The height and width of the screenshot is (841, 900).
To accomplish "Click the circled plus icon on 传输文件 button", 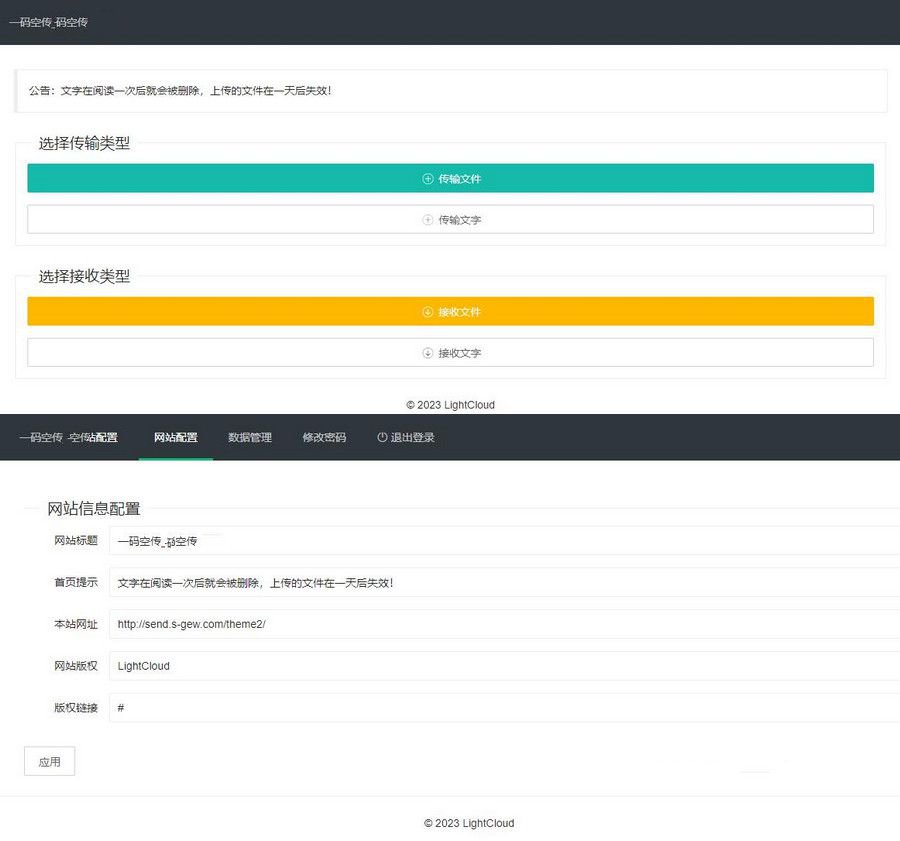I will click(x=426, y=178).
